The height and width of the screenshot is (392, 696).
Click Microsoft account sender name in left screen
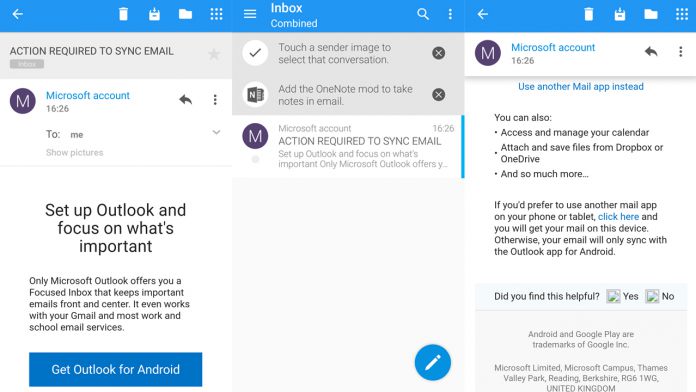88,95
